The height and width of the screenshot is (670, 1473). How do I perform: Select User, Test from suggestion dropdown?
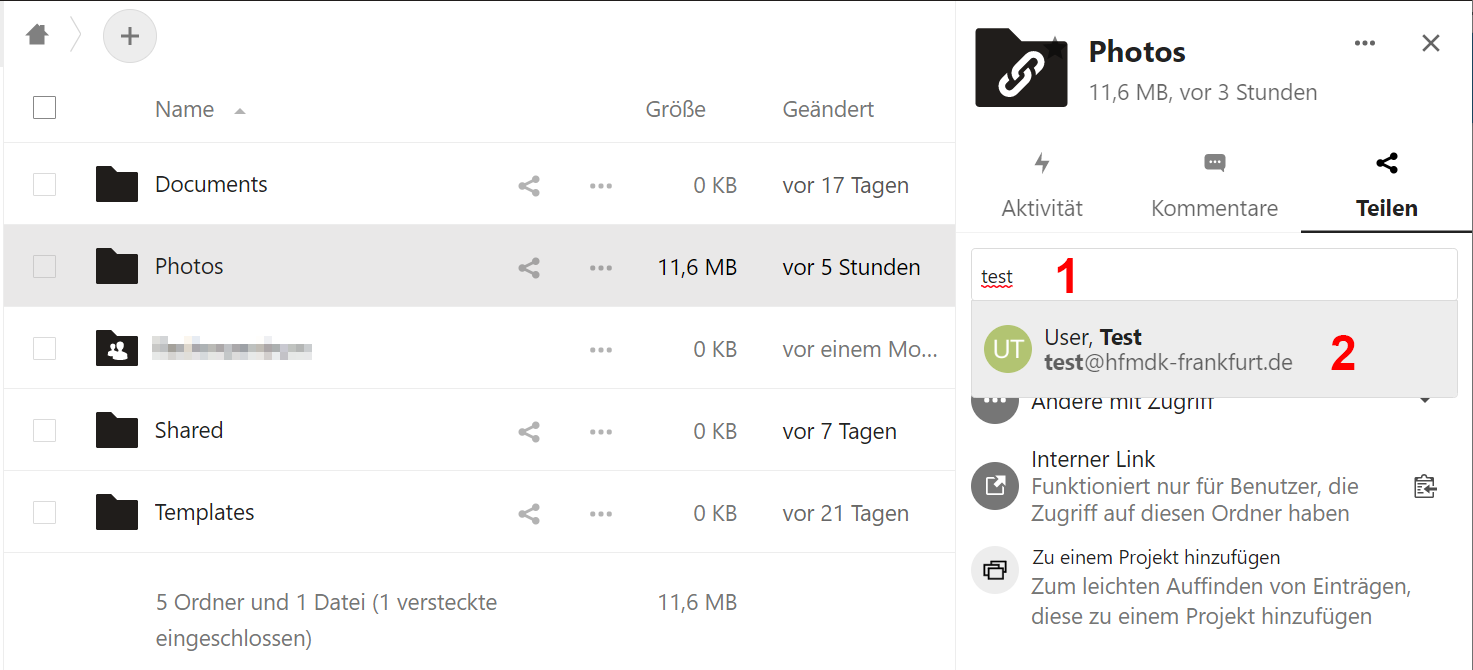tap(1214, 349)
